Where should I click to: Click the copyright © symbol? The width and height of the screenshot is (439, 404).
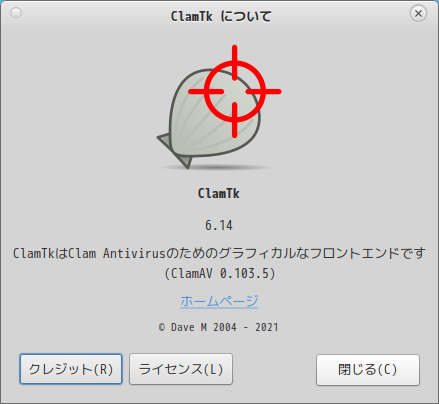pos(162,327)
